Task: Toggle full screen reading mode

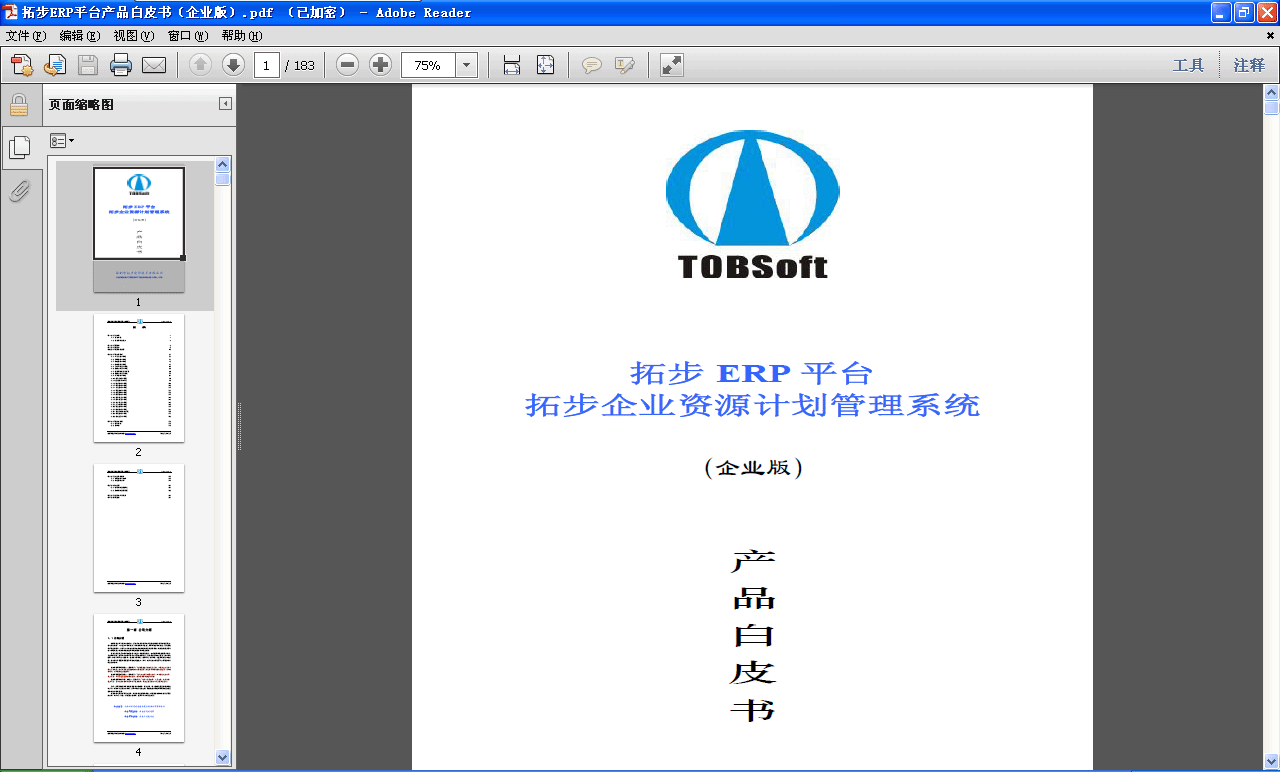Action: point(668,64)
